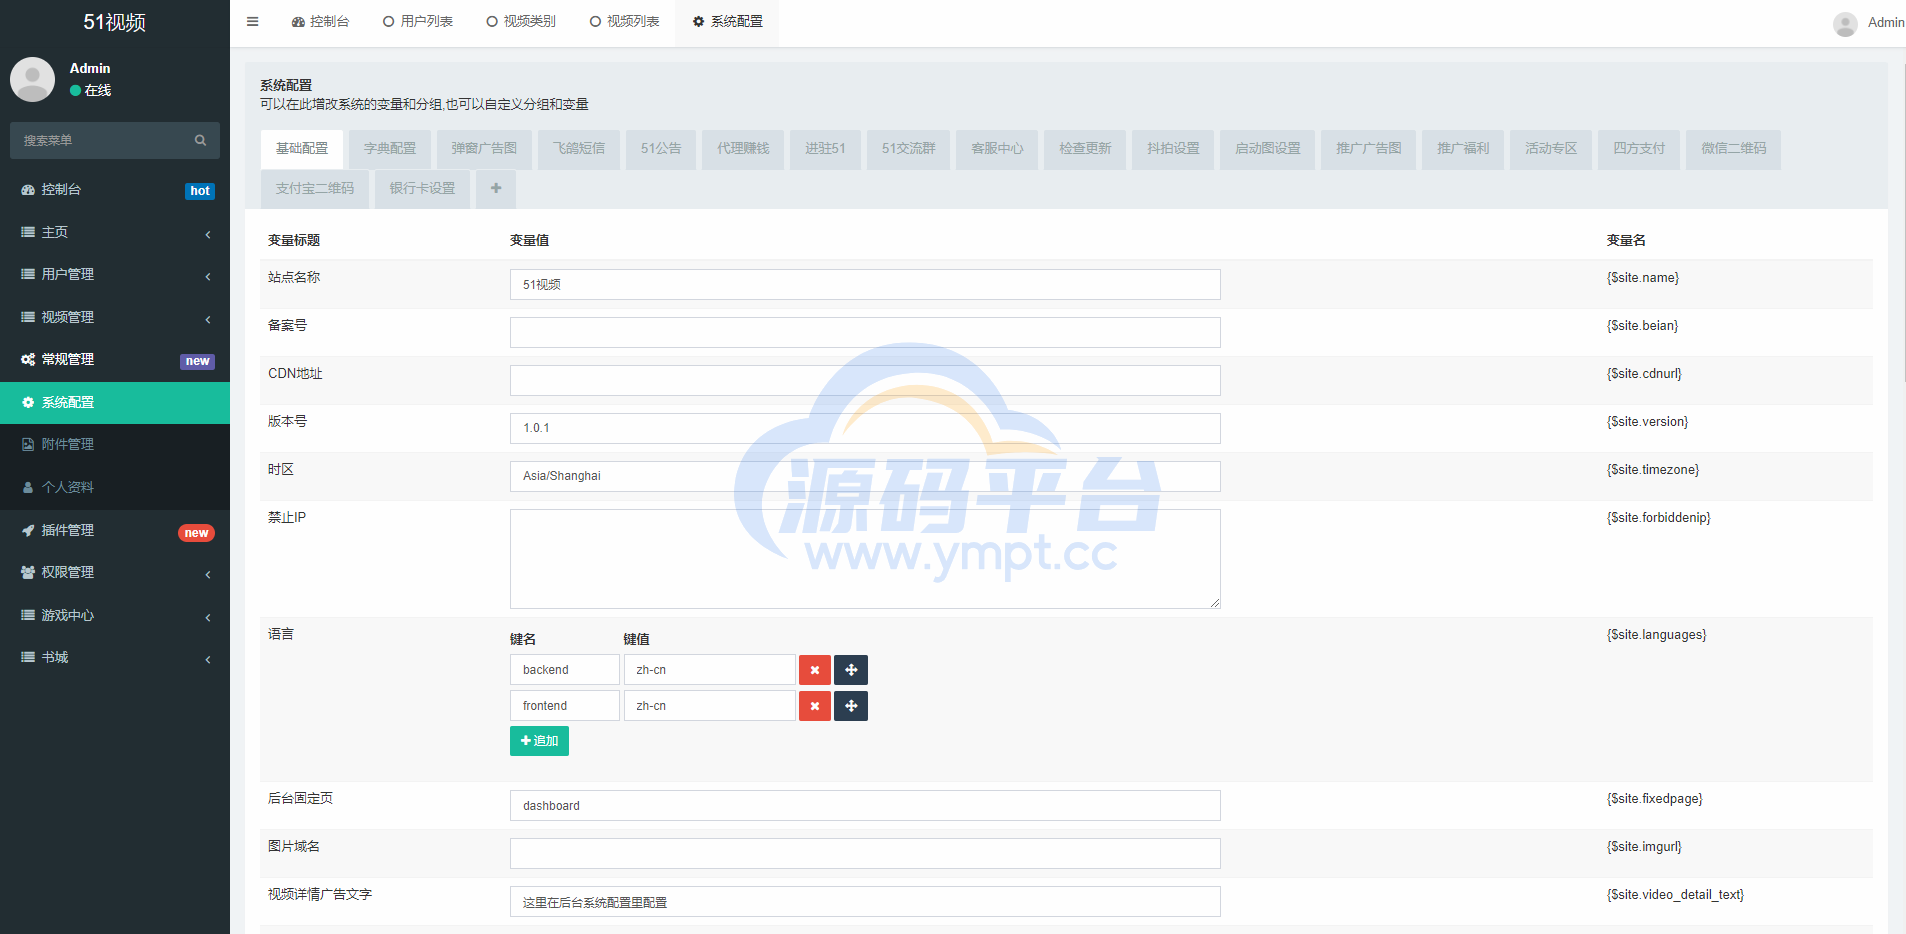Click the {$site.name} variable text
Screen dimensions: 1906x934
(x=1643, y=278)
